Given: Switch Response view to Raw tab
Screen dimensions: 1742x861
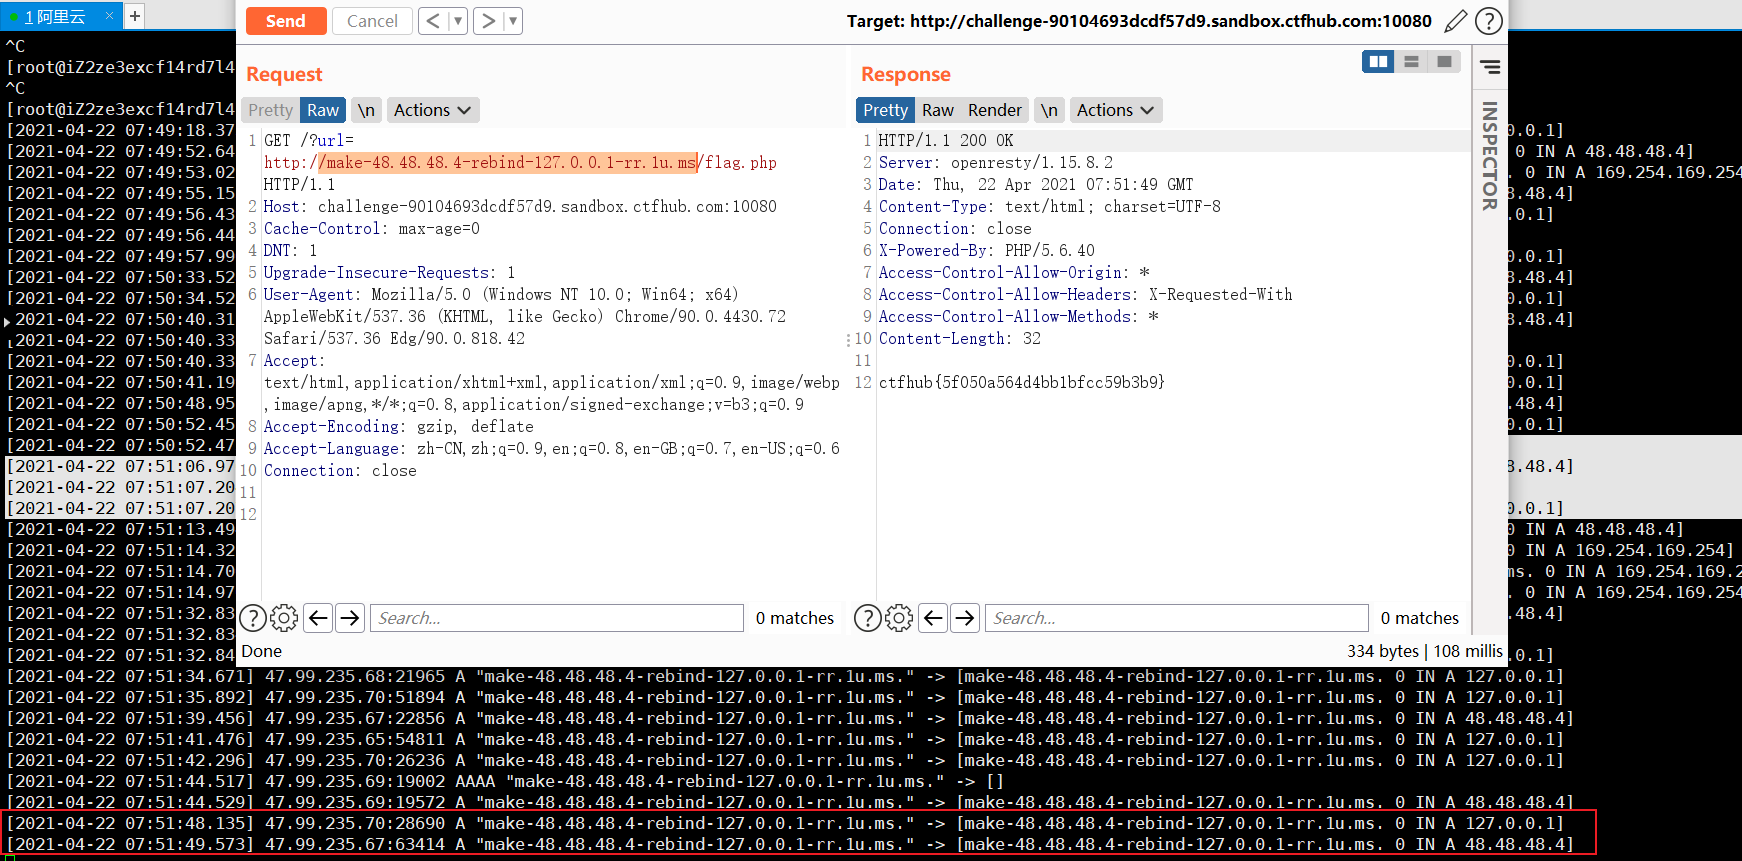Looking at the screenshot, I should pyautogui.click(x=937, y=110).
